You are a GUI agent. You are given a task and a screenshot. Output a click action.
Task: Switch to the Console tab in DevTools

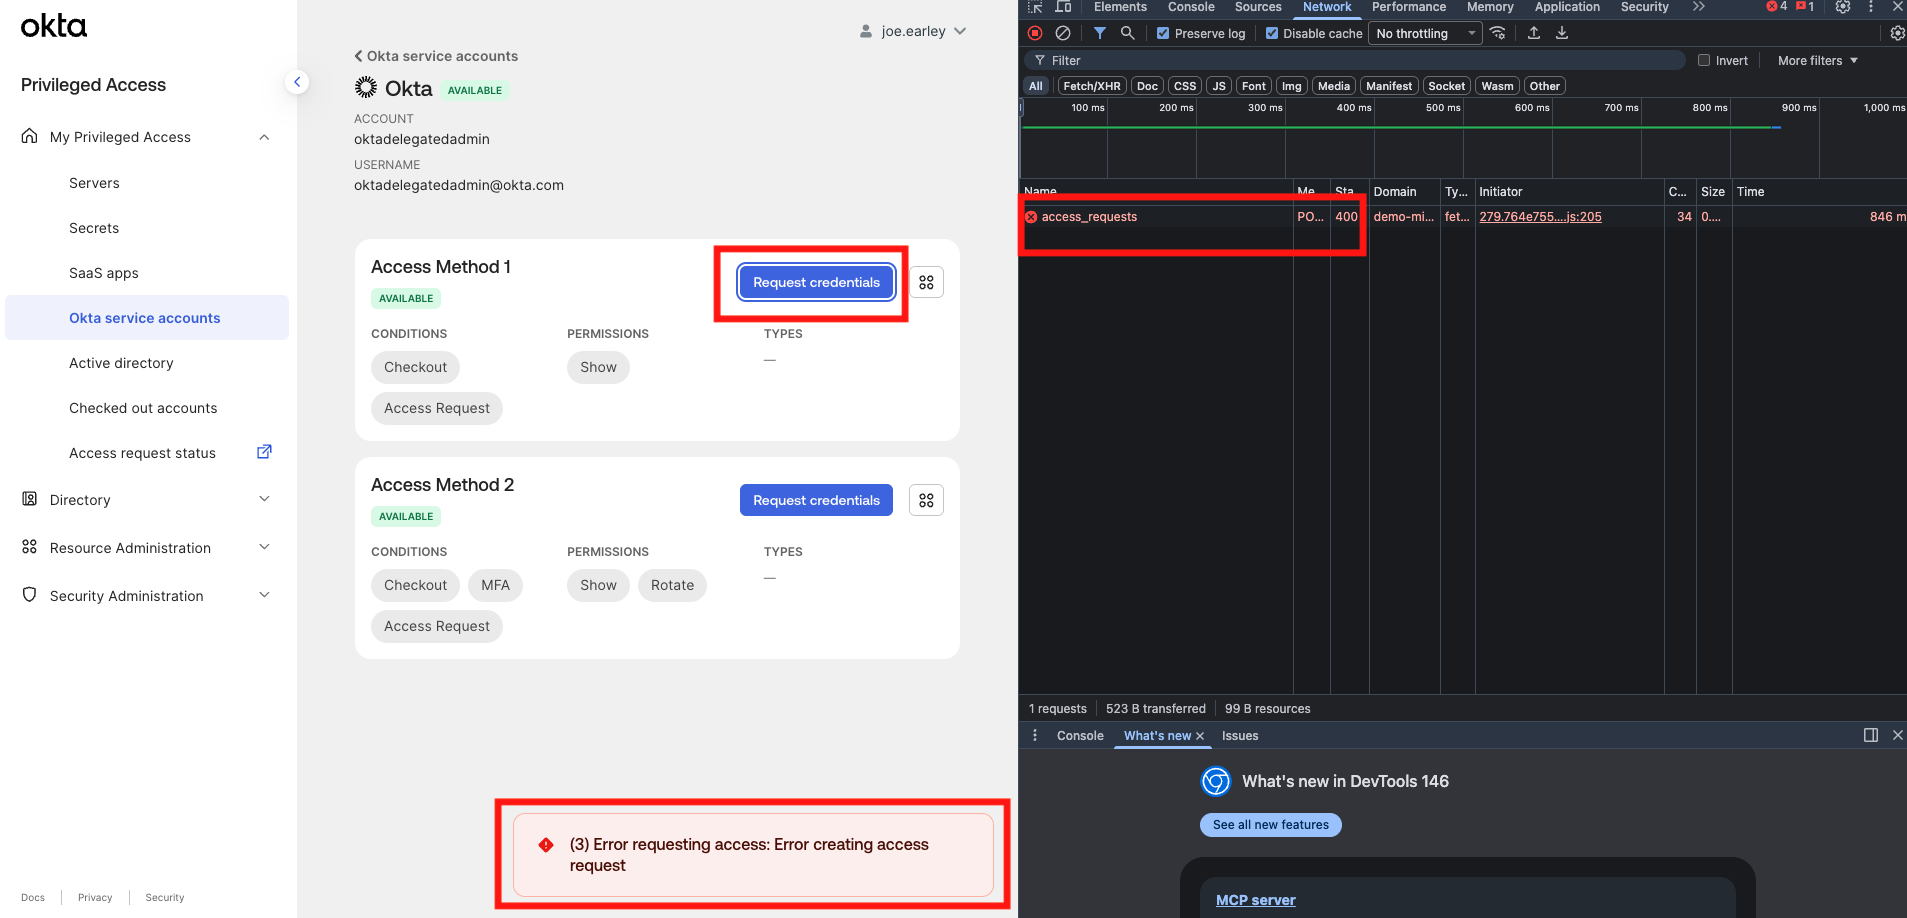(1190, 8)
